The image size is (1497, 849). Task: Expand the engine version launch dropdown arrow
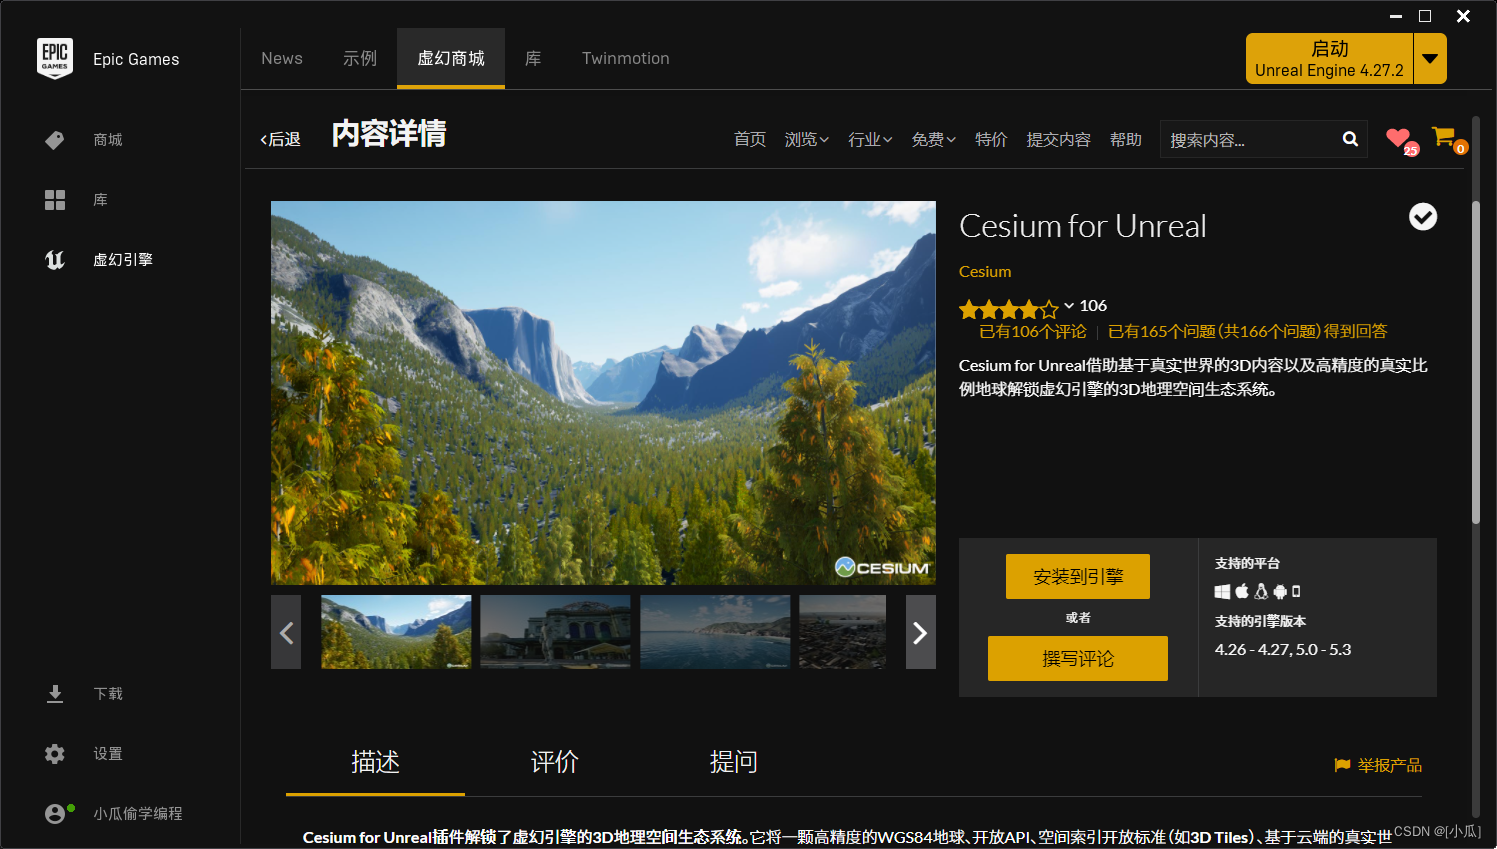pyautogui.click(x=1430, y=58)
